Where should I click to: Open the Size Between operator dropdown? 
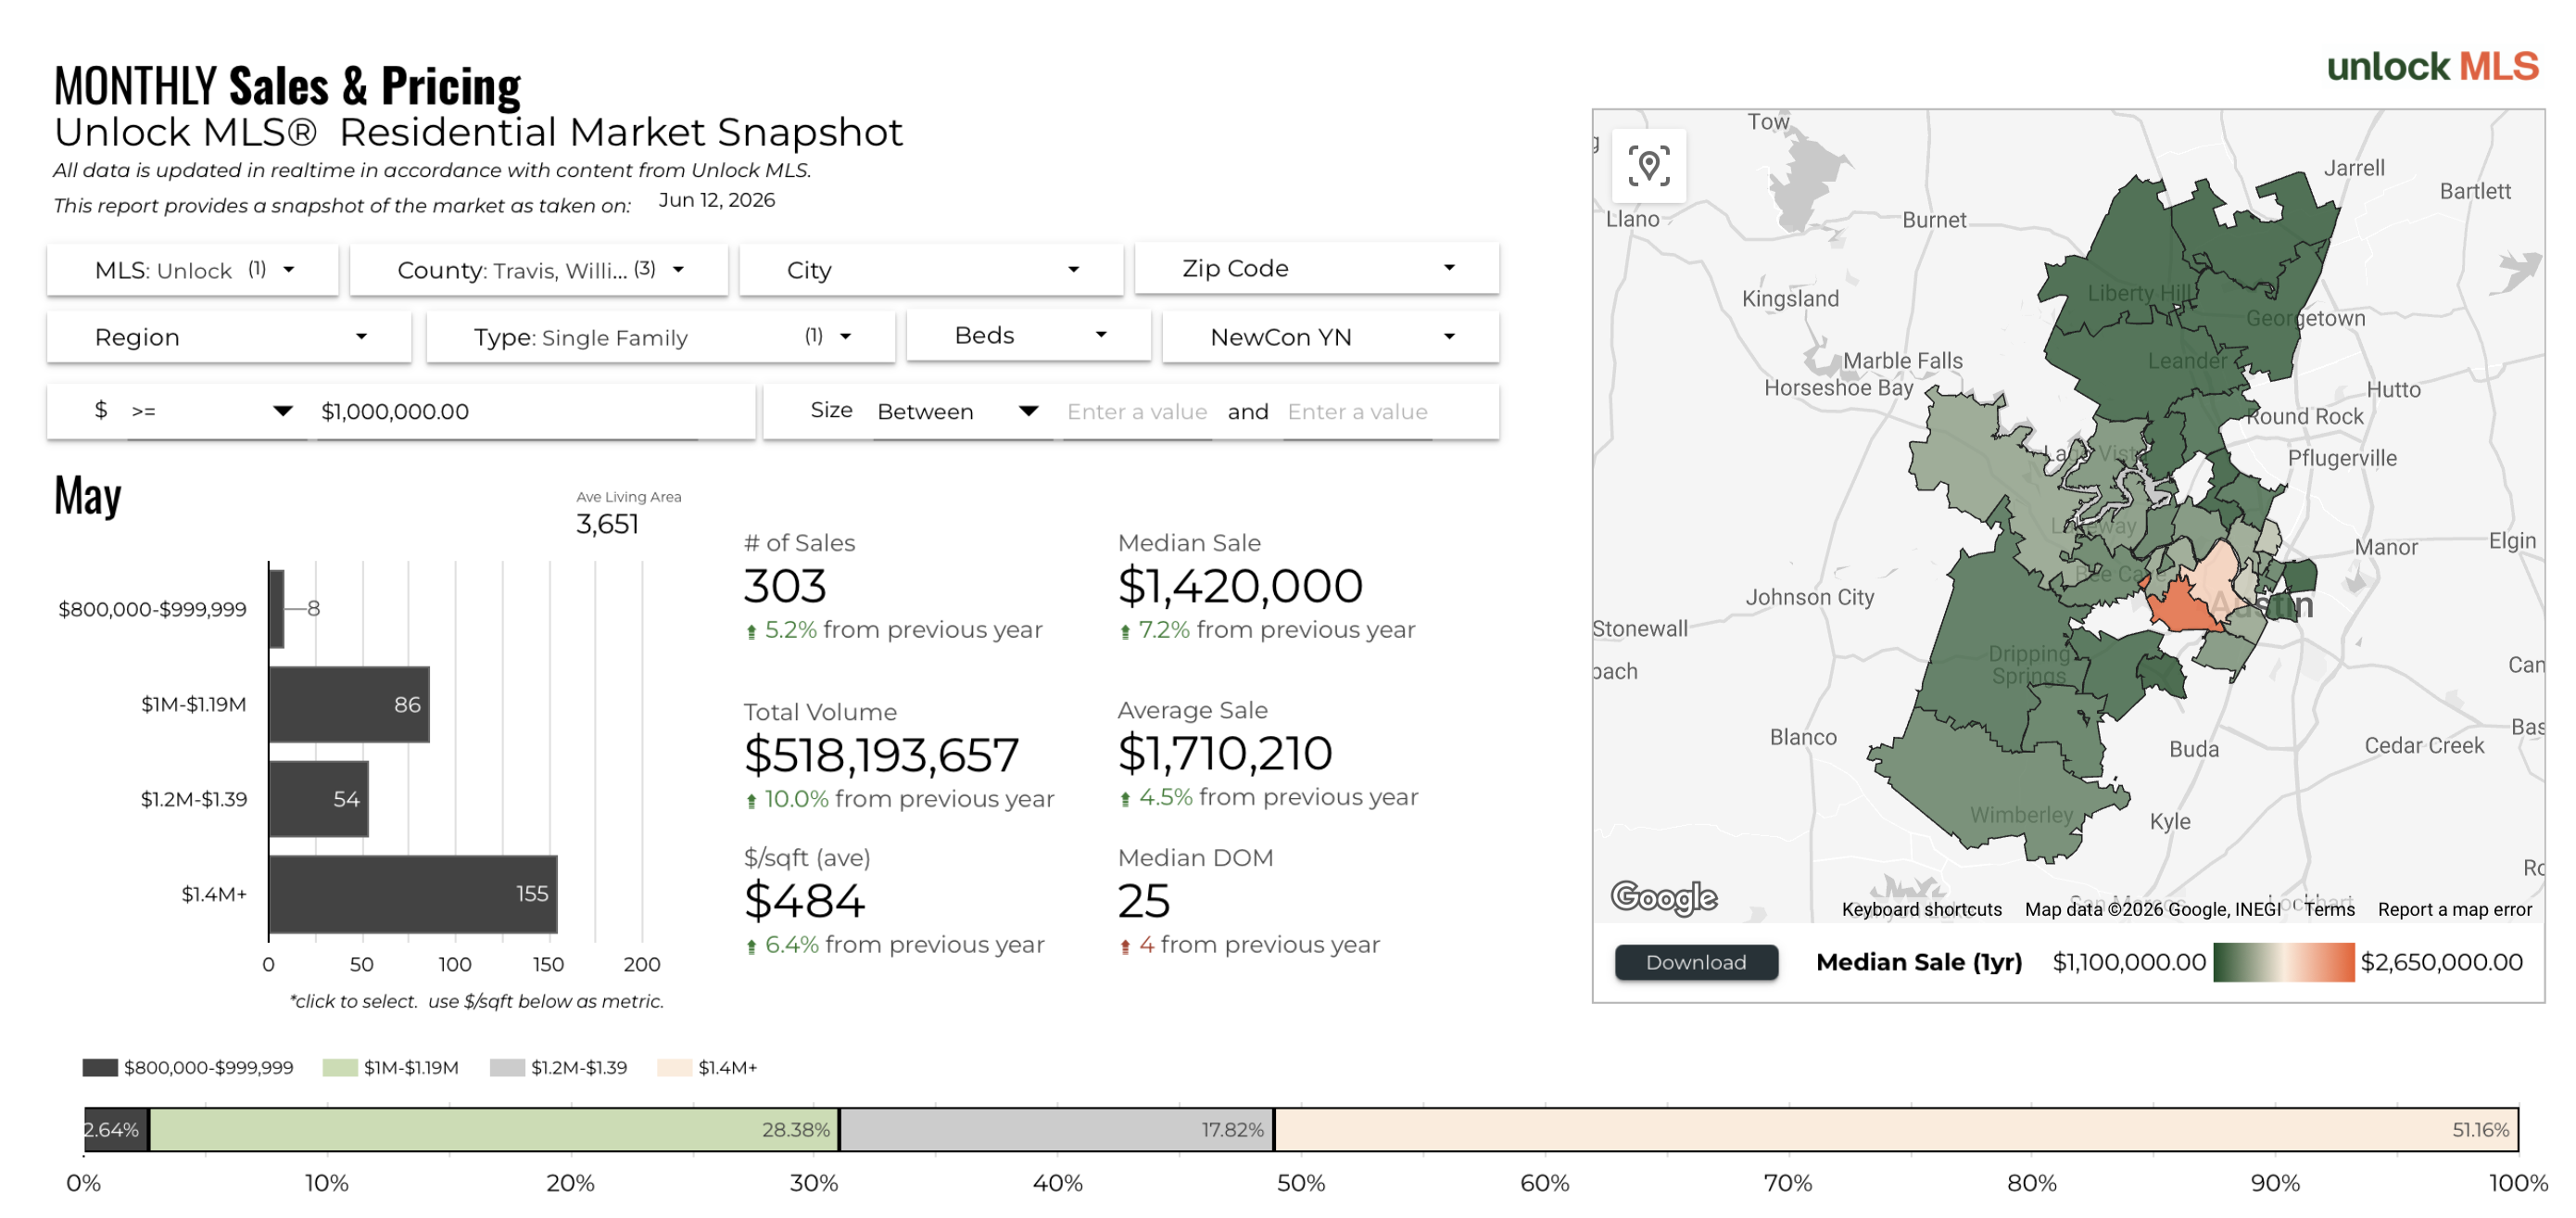click(x=957, y=411)
